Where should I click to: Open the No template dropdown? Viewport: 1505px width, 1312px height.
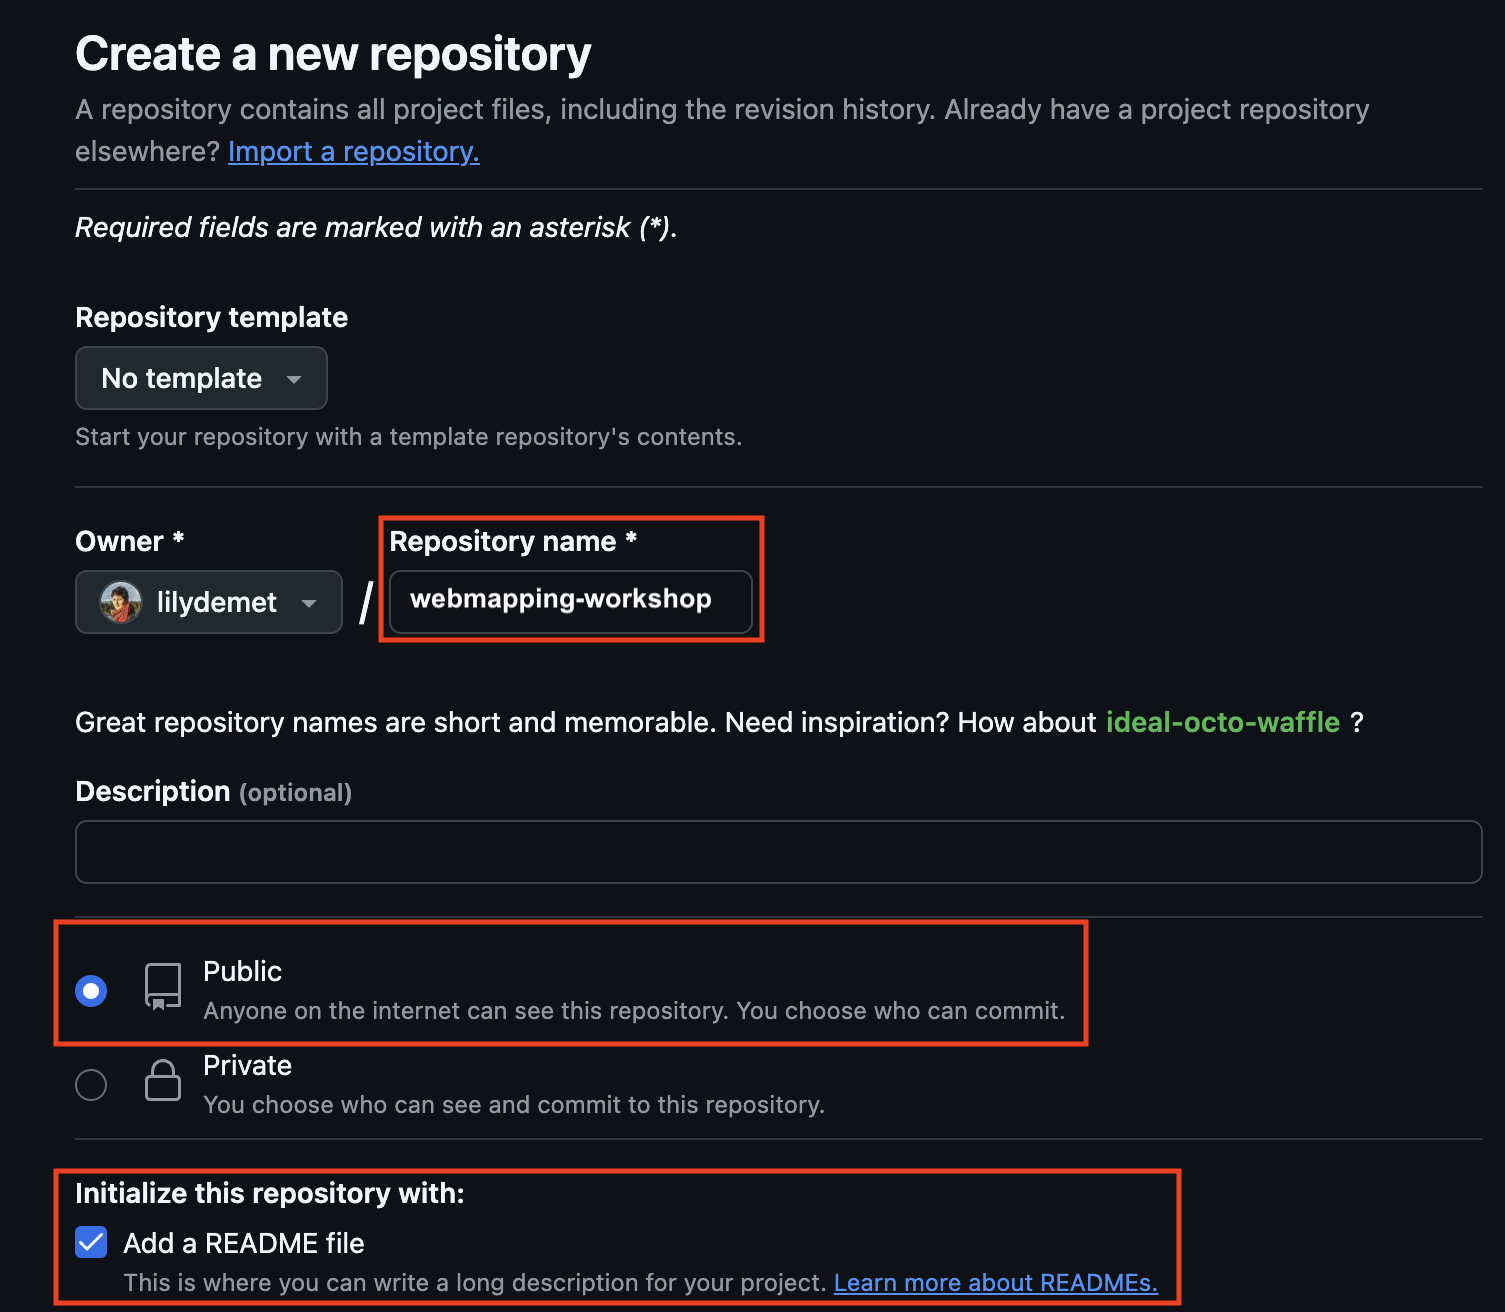[x=201, y=378]
